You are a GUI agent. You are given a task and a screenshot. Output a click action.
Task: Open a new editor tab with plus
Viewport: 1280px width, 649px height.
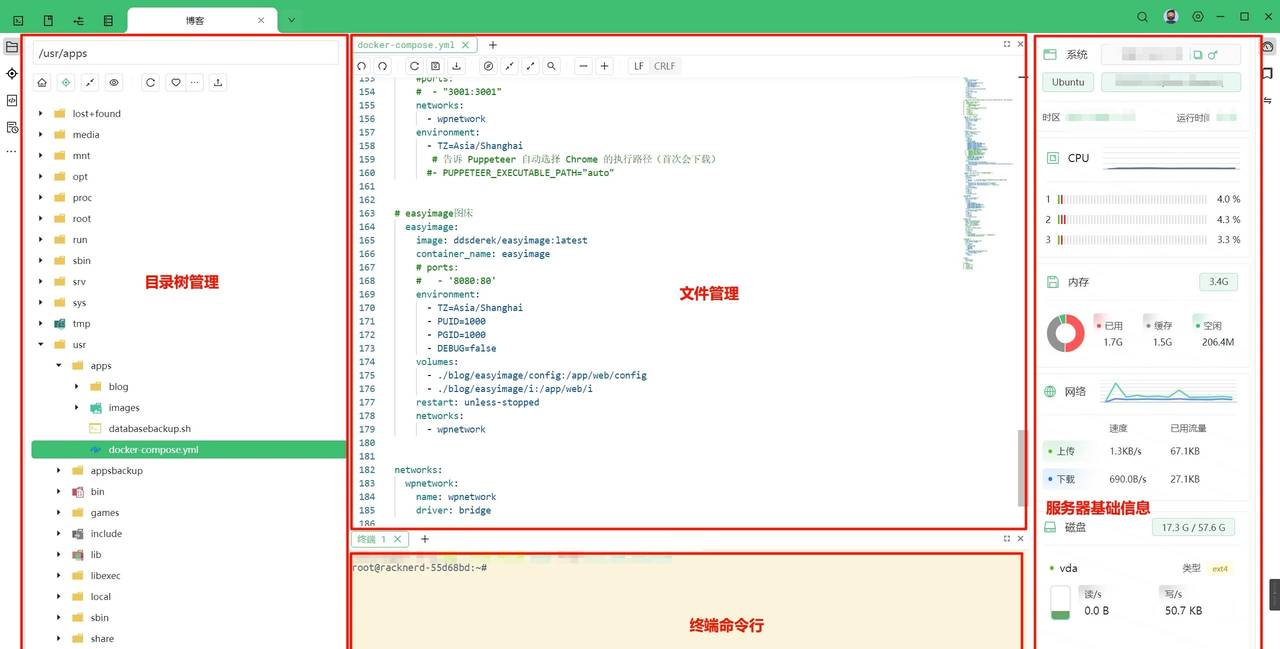tap(493, 45)
